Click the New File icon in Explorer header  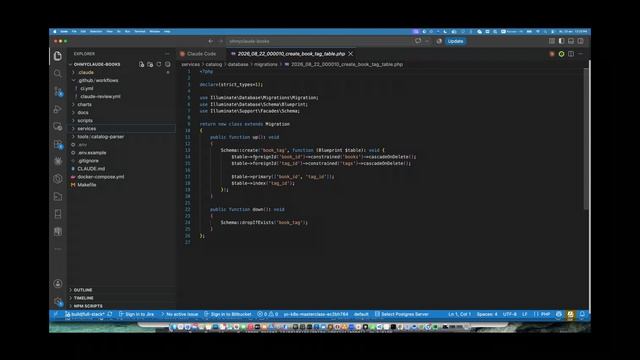tap(141, 64)
